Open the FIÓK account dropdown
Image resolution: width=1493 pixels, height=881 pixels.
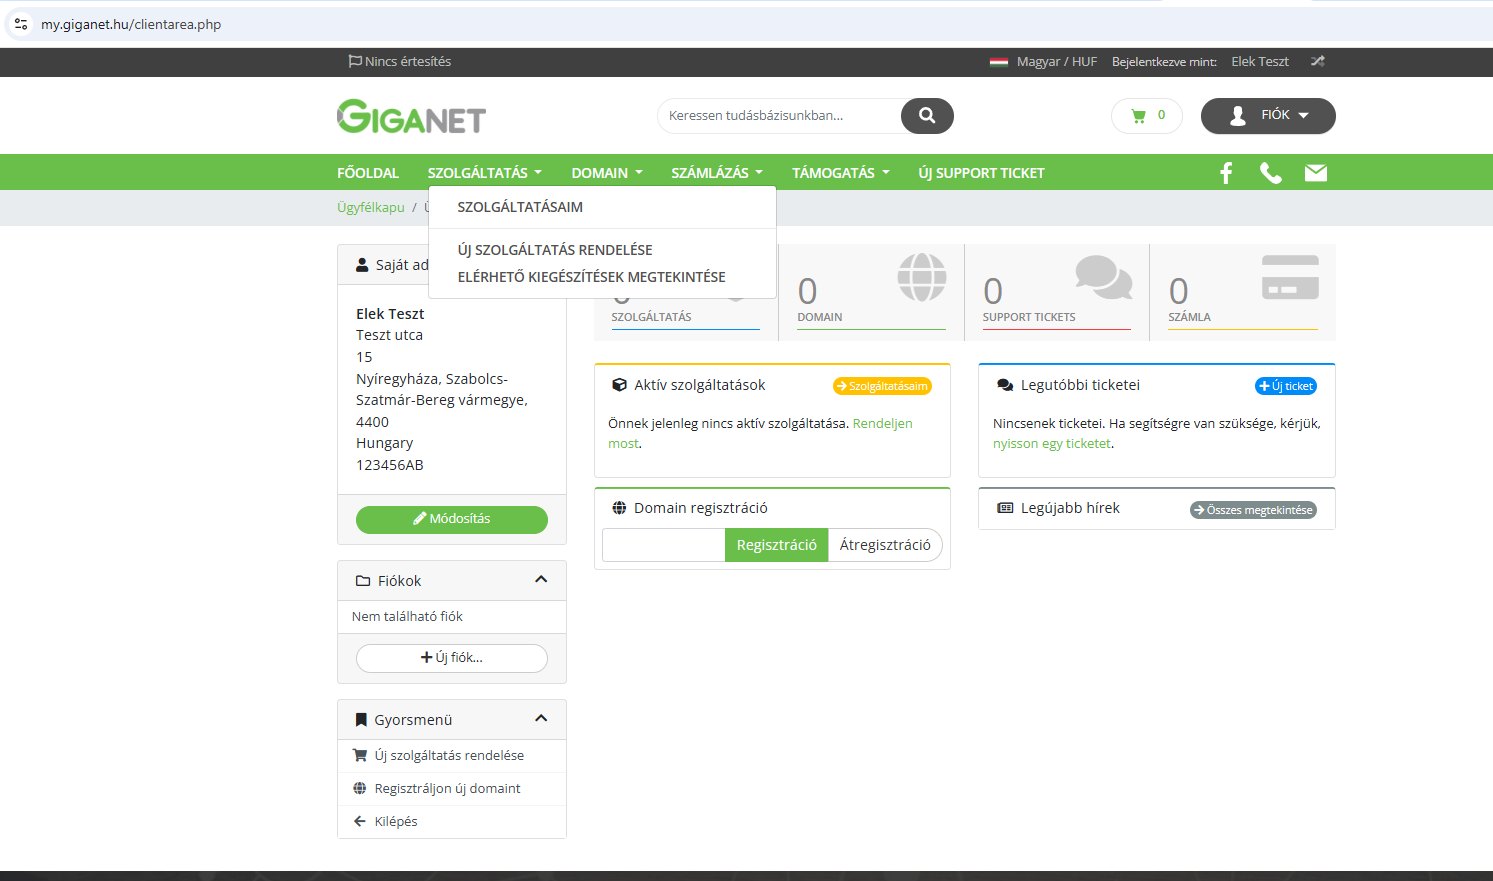tap(1268, 116)
